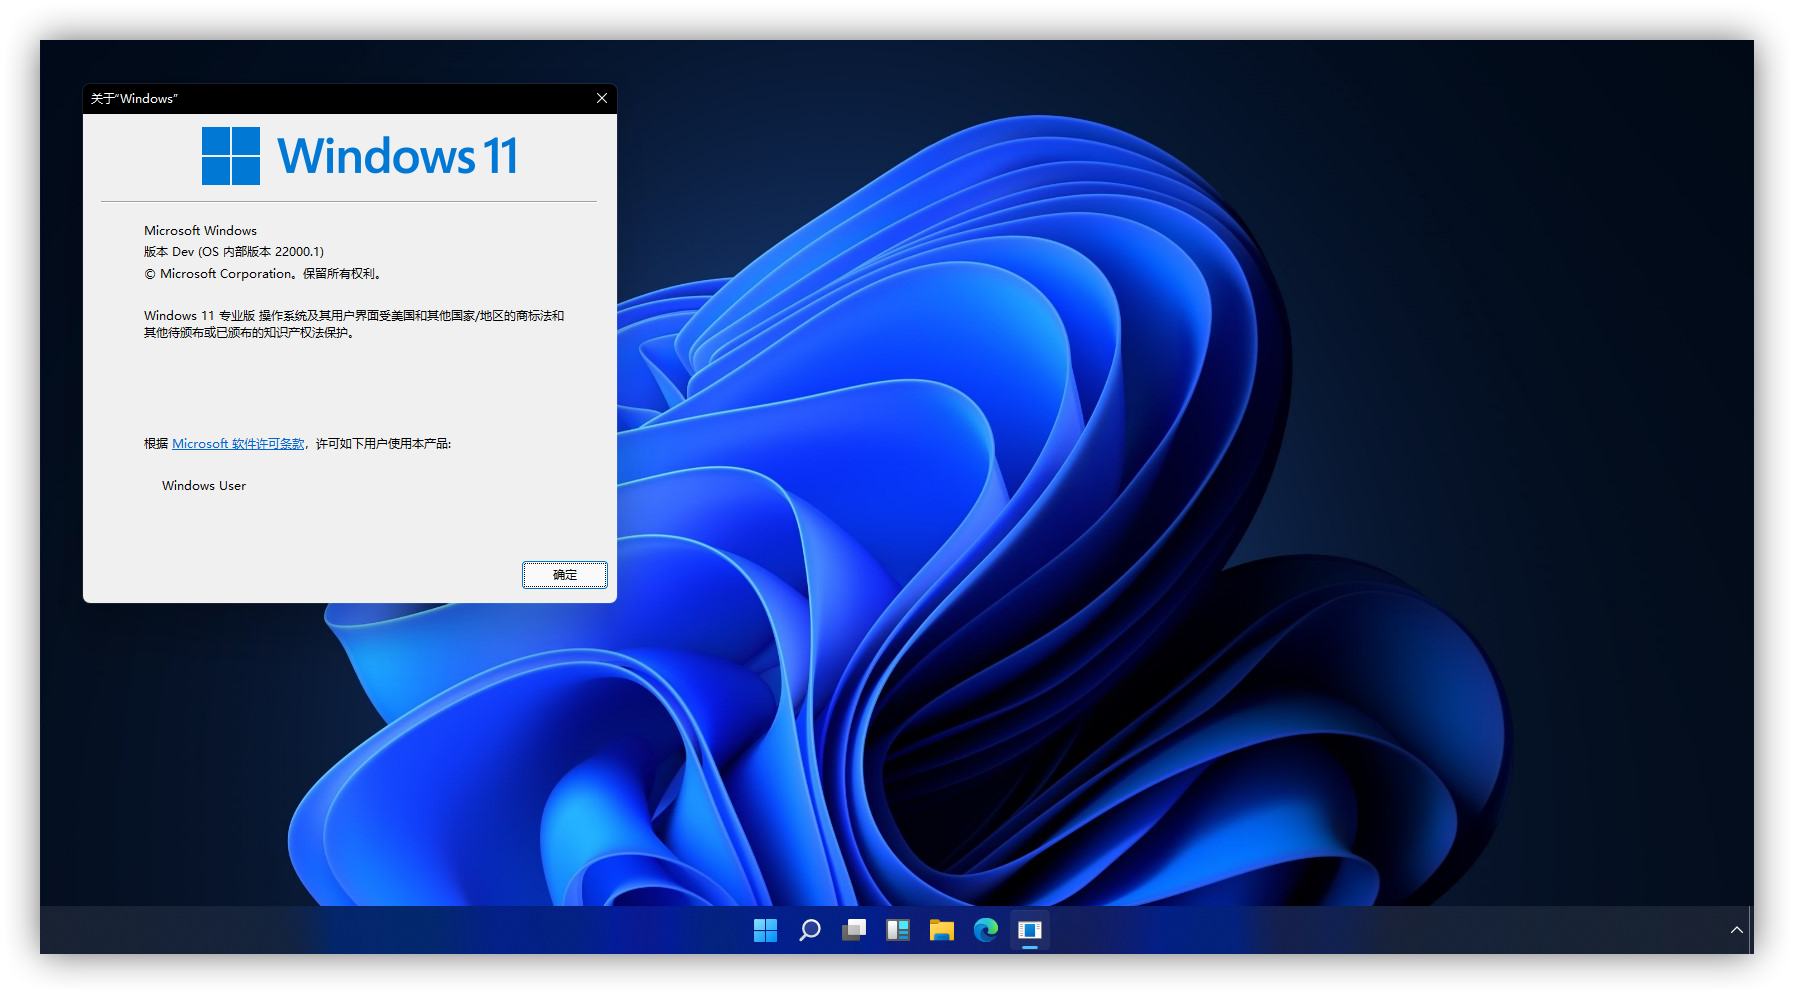Open the Start menu from the taskbar
The image size is (1794, 994).
click(765, 930)
